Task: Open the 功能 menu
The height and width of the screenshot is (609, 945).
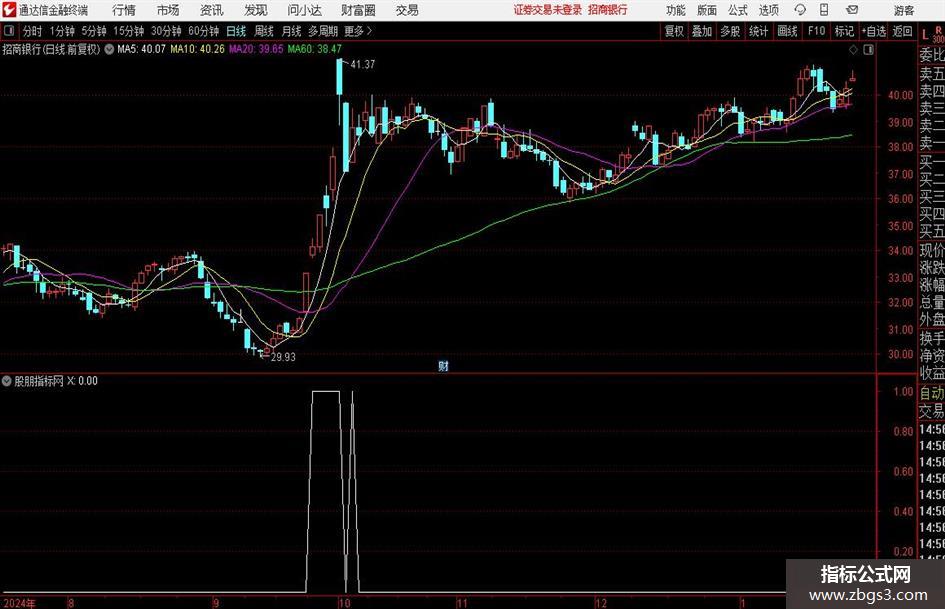Action: (x=676, y=10)
